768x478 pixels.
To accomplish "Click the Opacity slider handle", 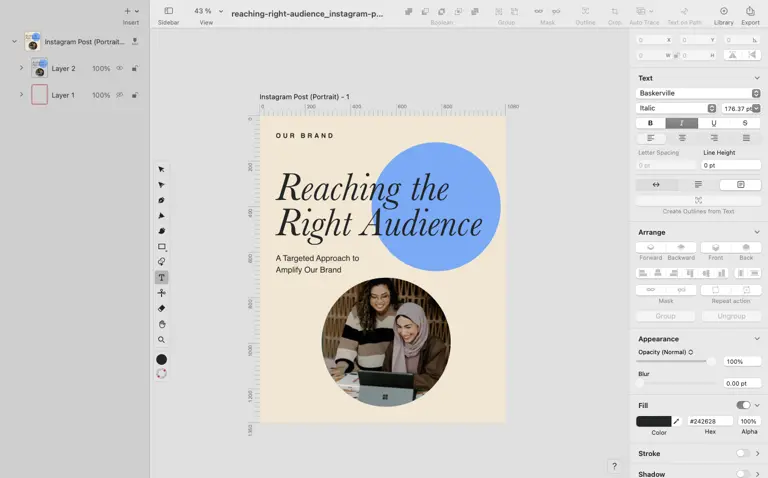I will pyautogui.click(x=711, y=361).
